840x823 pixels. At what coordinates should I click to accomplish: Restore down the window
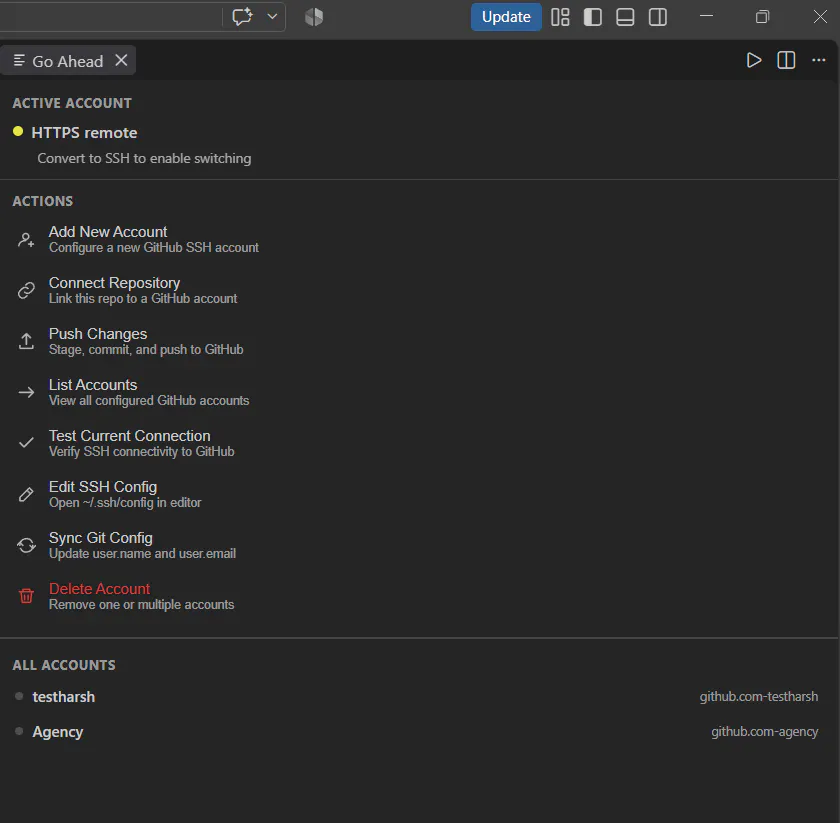click(x=762, y=17)
